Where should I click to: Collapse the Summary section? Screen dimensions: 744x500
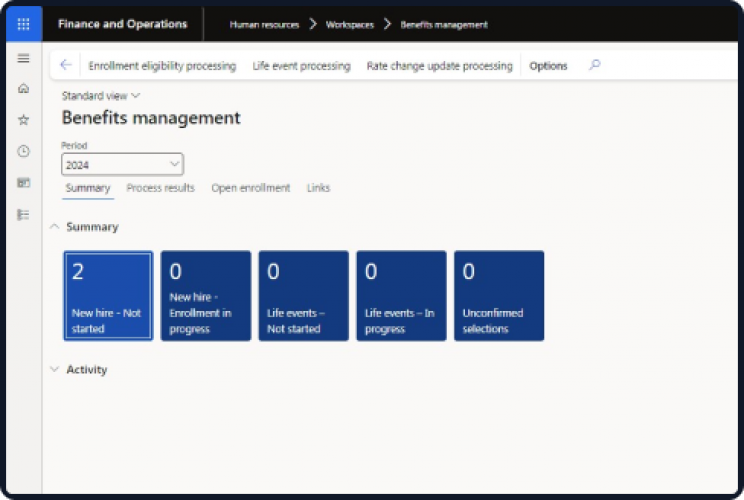coord(55,227)
